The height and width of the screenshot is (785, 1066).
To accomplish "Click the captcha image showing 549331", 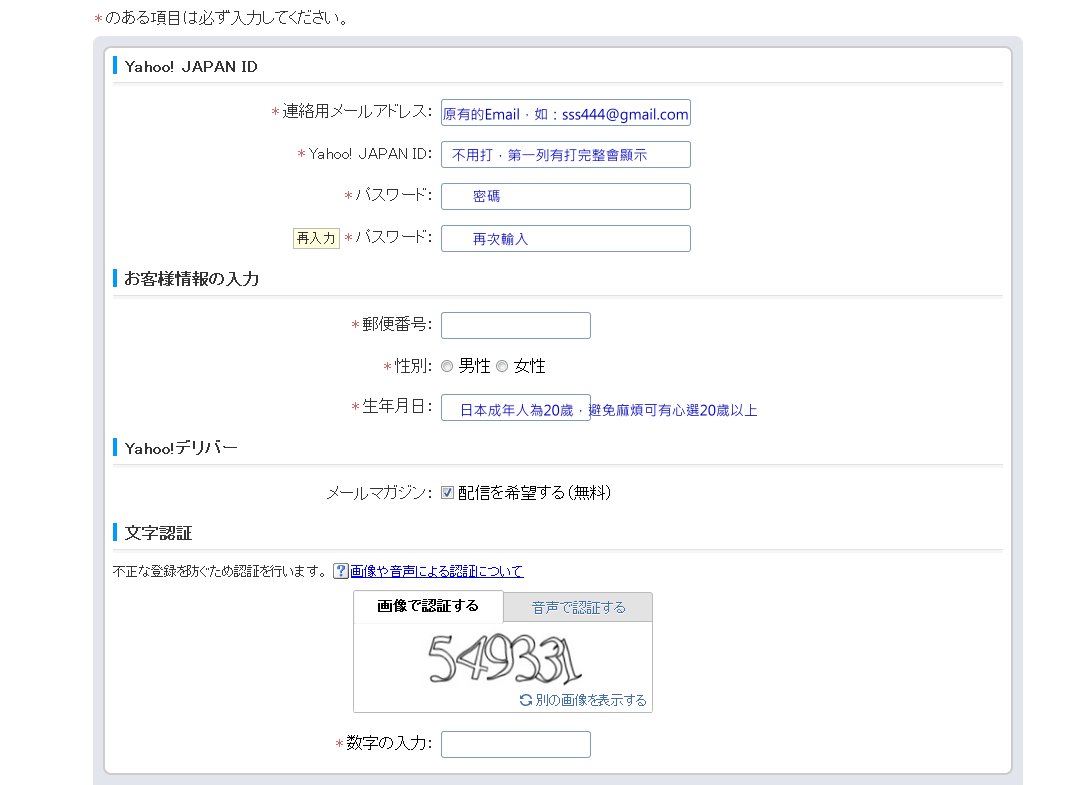I will (x=504, y=659).
